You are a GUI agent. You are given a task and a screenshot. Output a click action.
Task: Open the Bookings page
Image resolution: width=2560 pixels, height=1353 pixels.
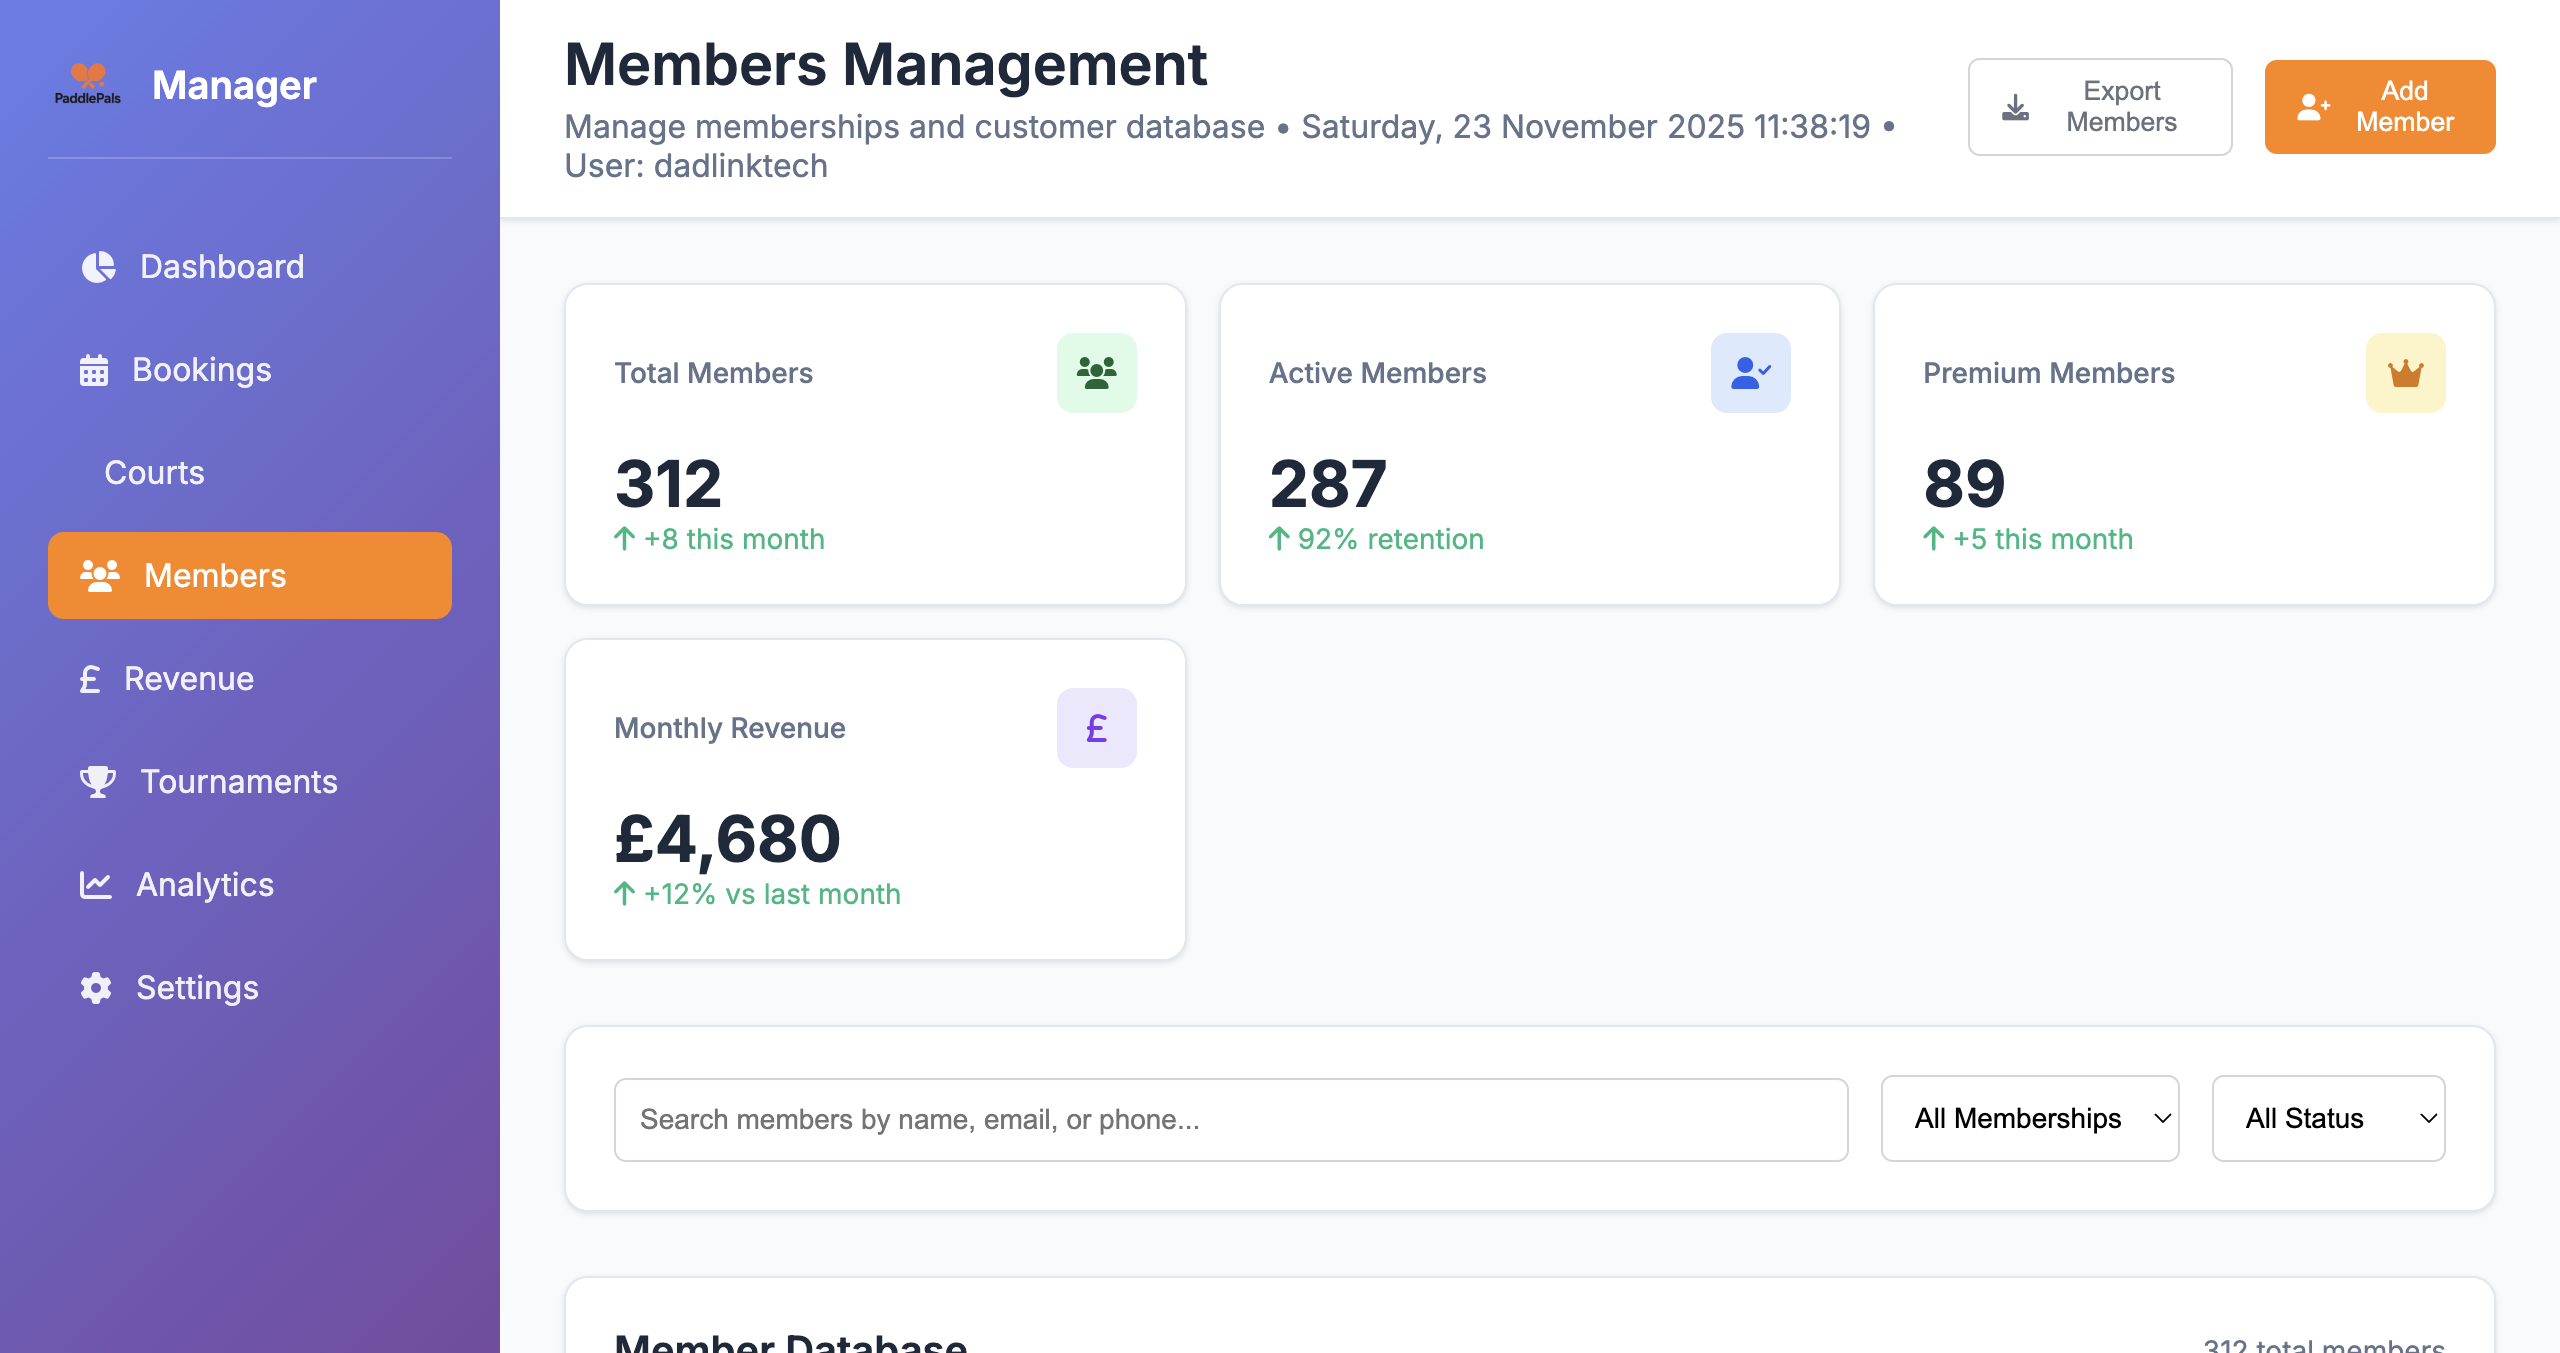point(250,370)
